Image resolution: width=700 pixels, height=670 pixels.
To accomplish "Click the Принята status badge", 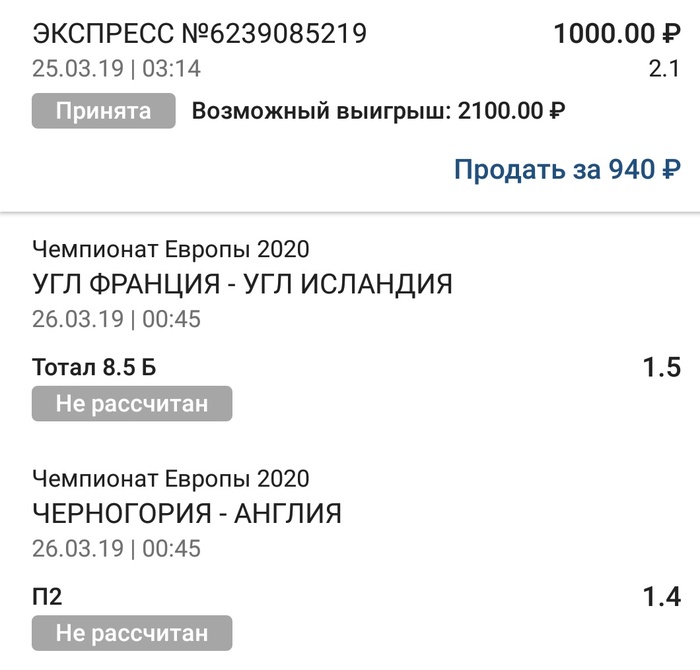I will pos(104,110).
